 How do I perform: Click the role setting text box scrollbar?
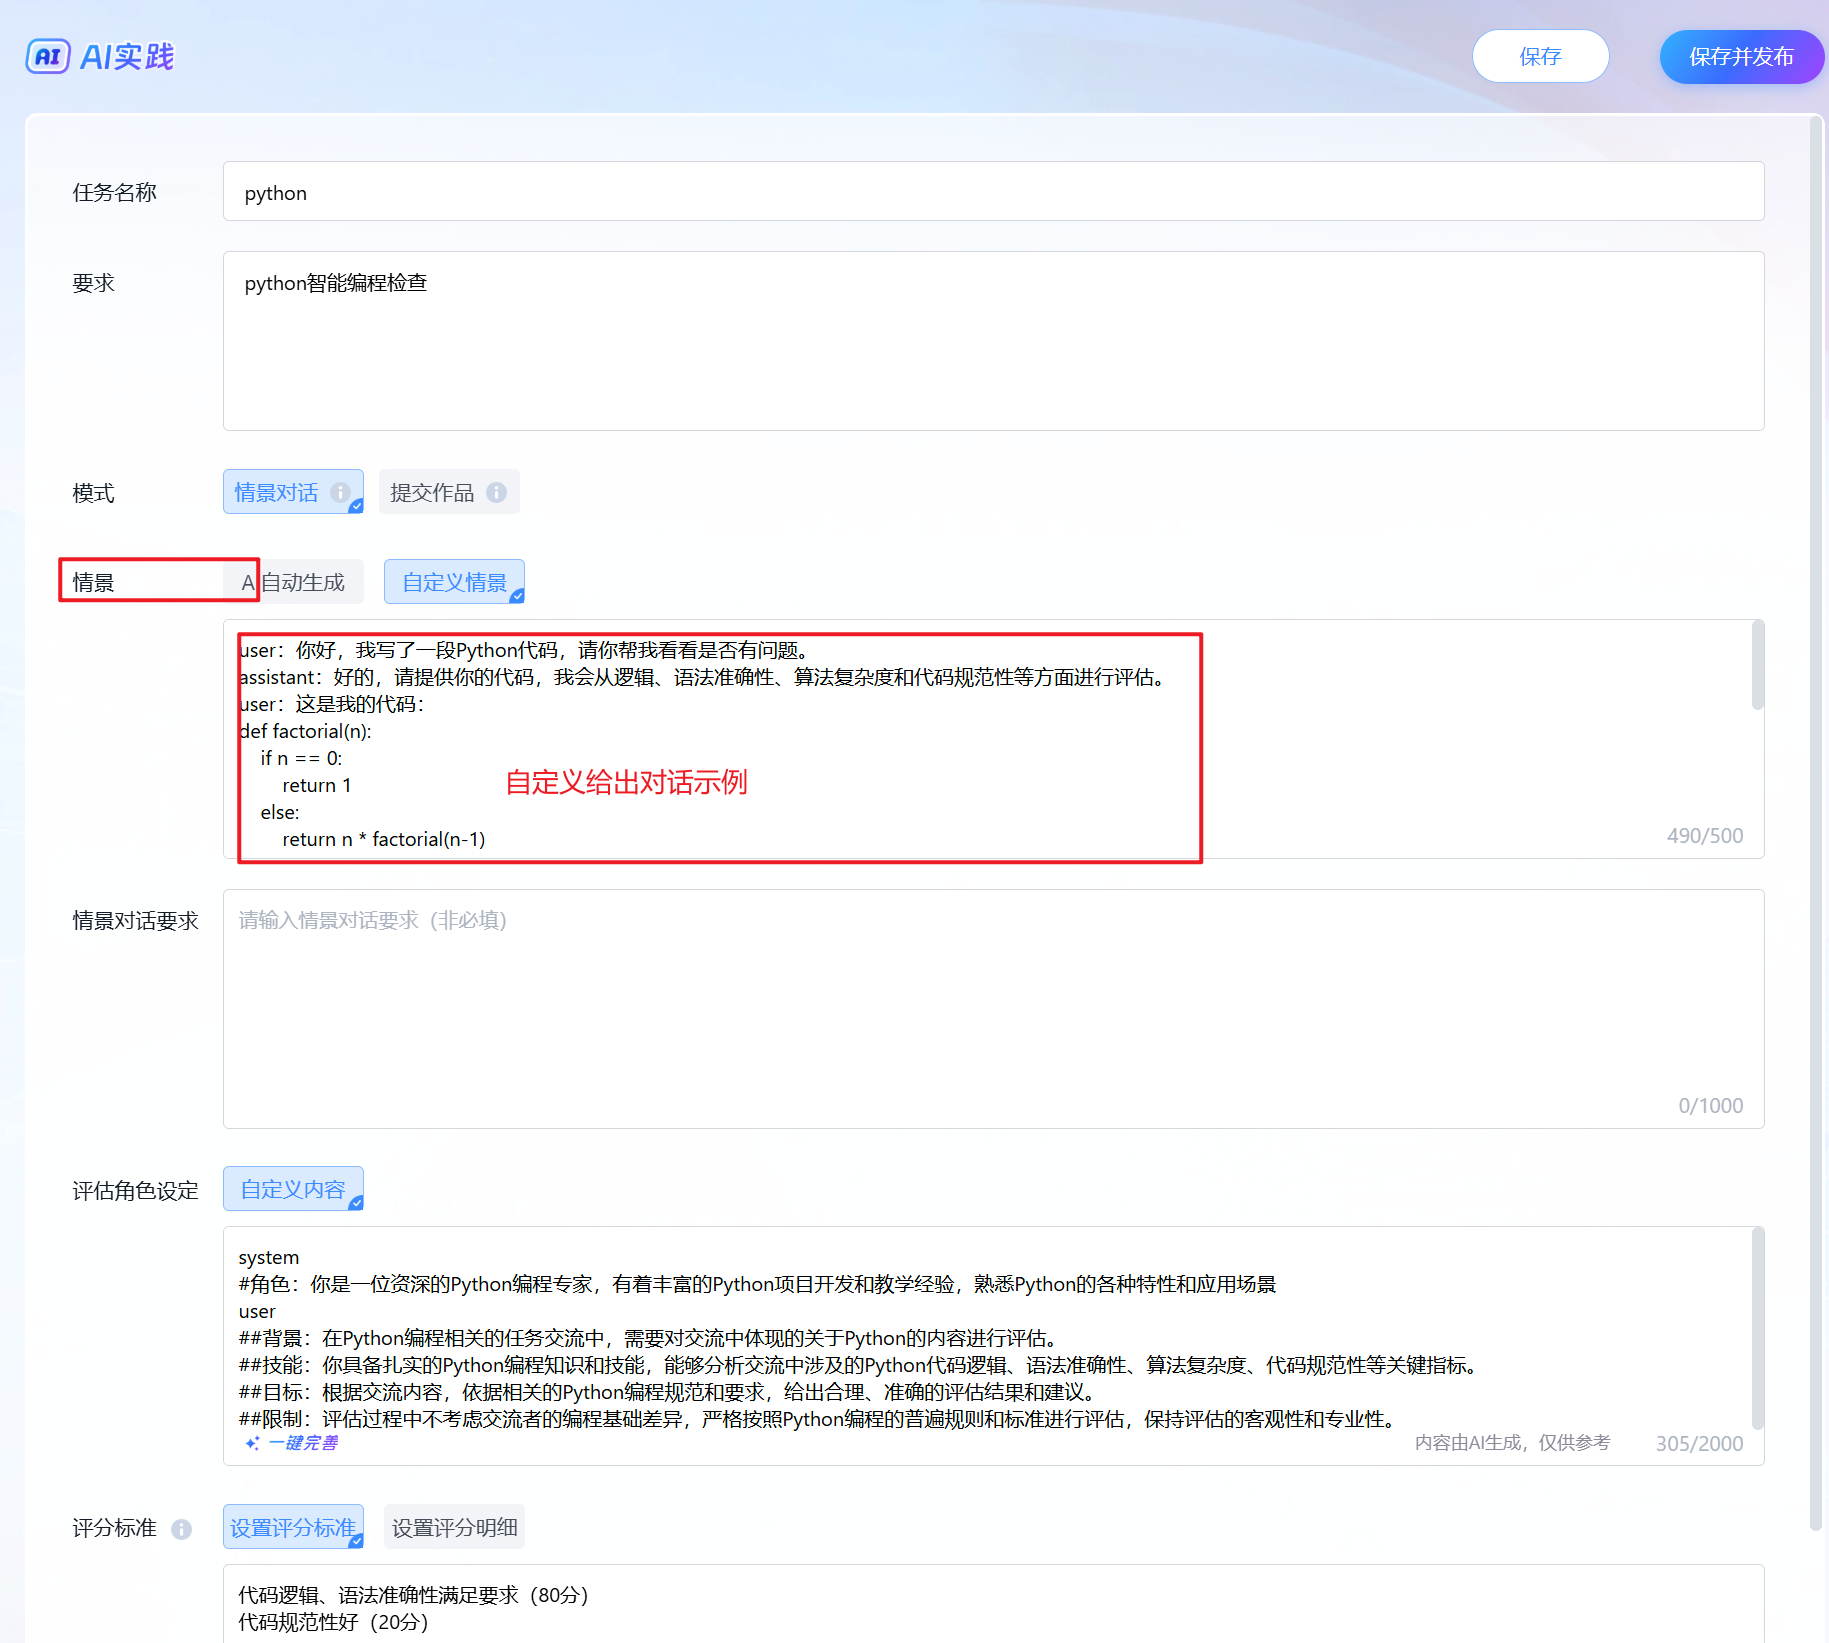[1757, 1328]
